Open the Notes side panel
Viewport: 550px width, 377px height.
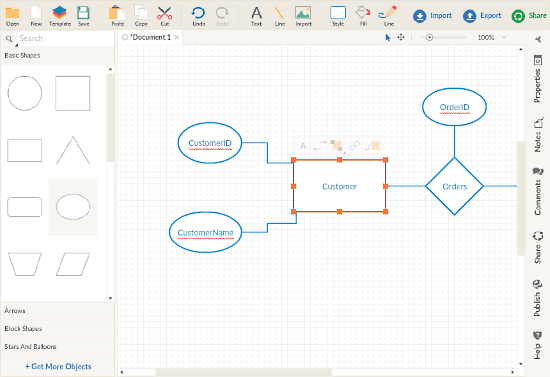538,135
